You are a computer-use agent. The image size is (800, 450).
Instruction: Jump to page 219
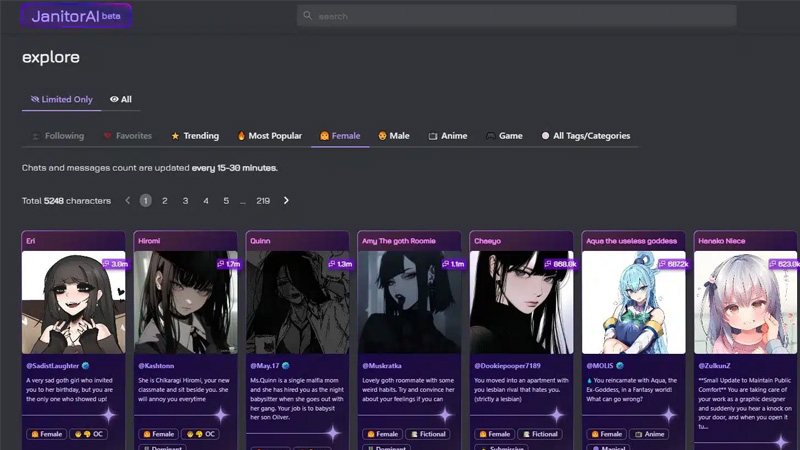263,201
